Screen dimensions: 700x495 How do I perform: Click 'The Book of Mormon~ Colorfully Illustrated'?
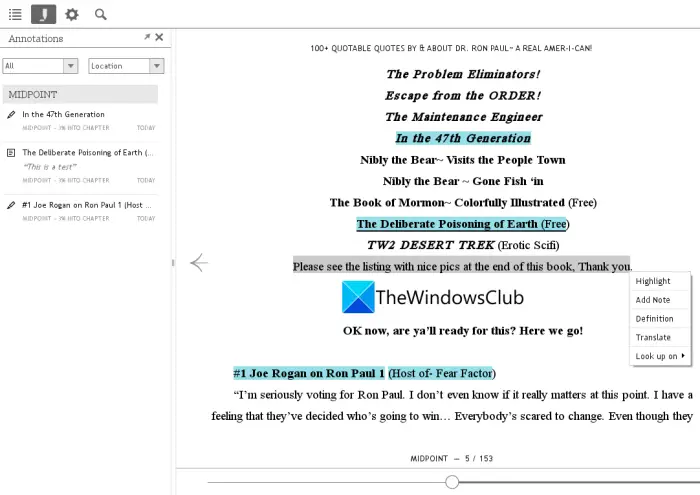pyautogui.click(x=447, y=203)
